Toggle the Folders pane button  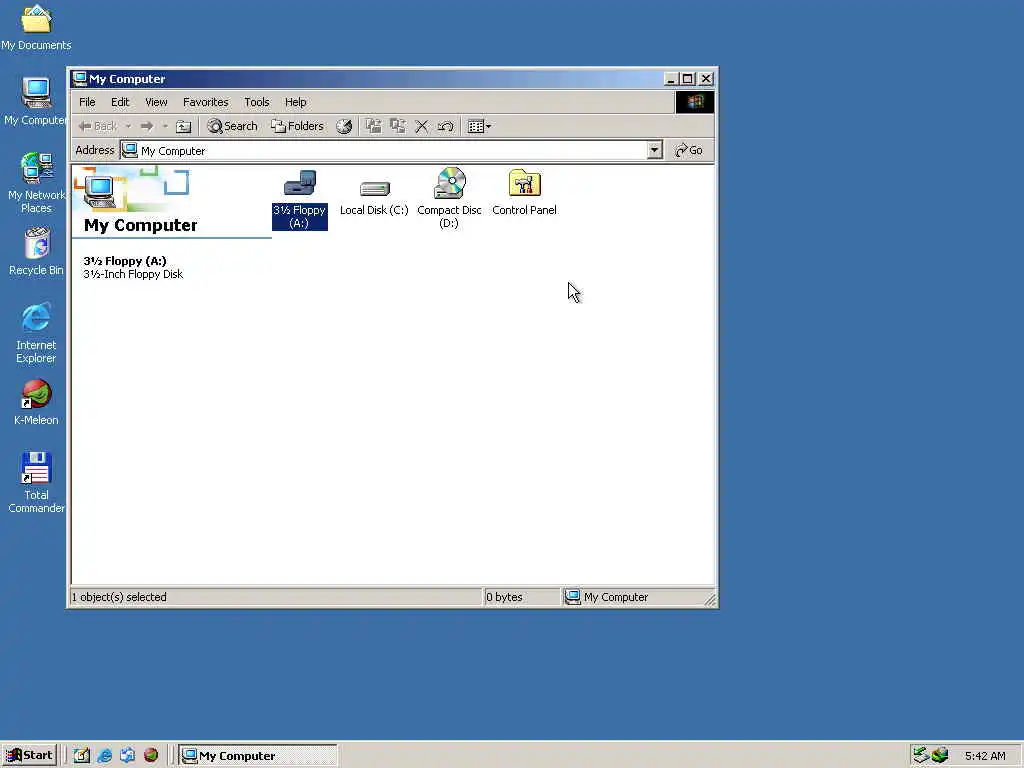298,127
